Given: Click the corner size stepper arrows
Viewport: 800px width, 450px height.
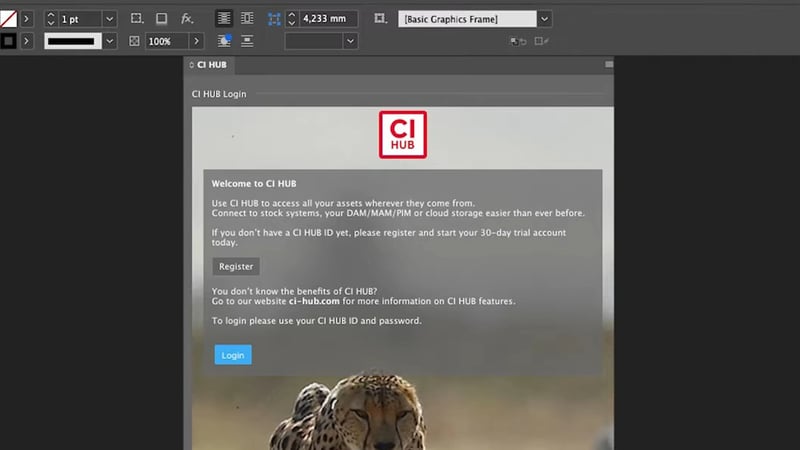Looking at the screenshot, I should [292, 19].
